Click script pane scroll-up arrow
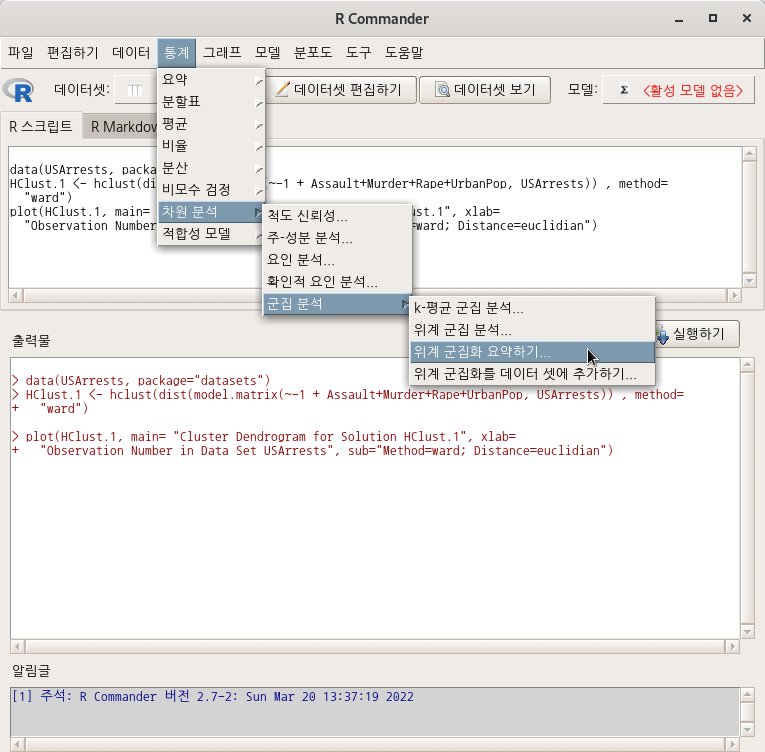This screenshot has height=752, width=765. click(749, 154)
